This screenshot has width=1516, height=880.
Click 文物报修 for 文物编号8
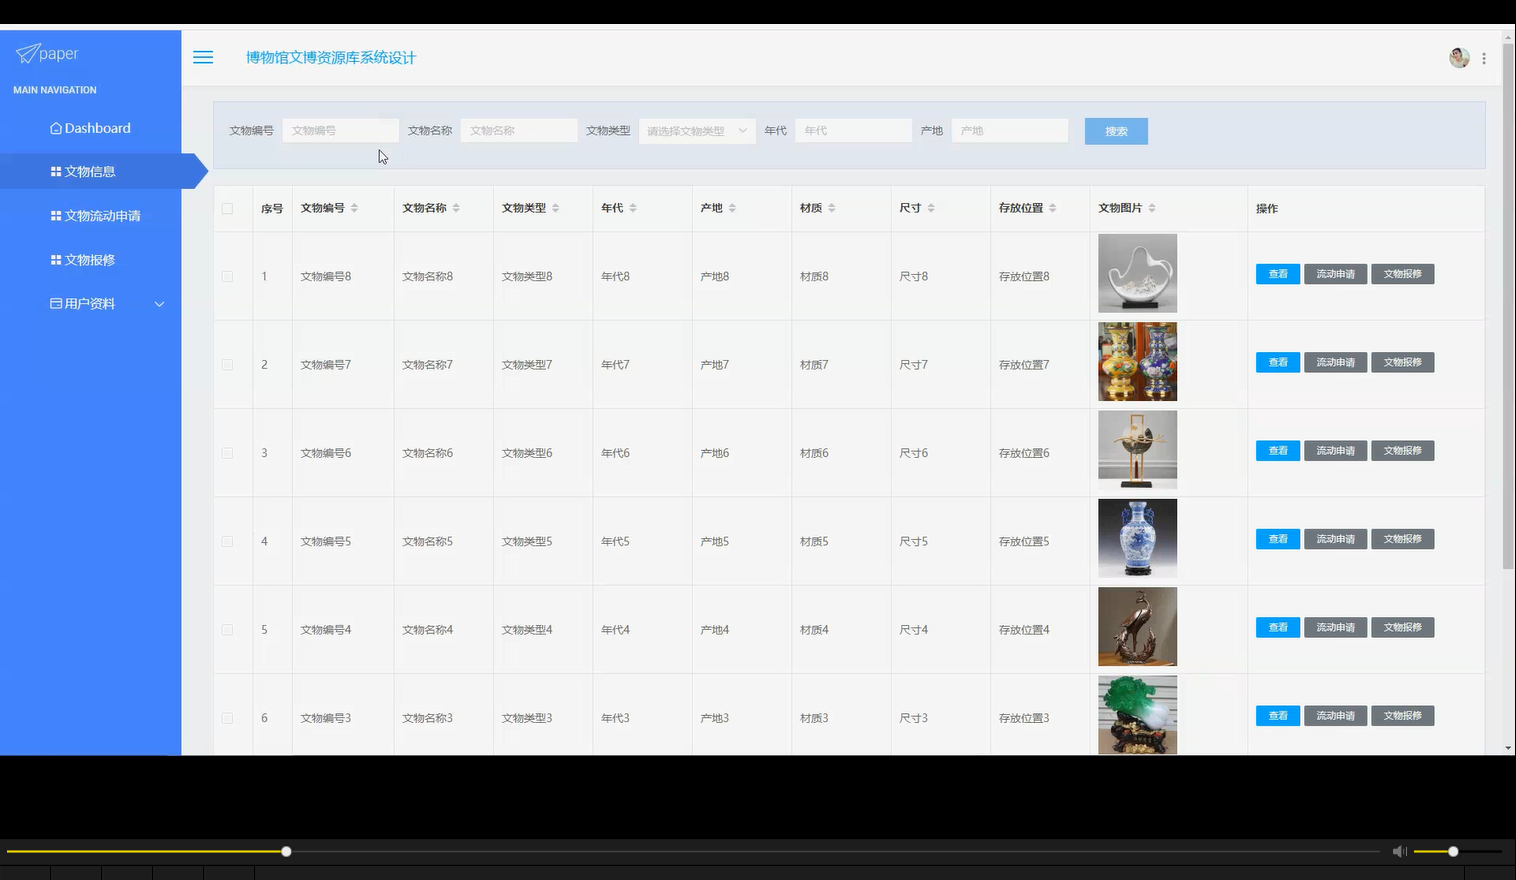click(x=1402, y=274)
